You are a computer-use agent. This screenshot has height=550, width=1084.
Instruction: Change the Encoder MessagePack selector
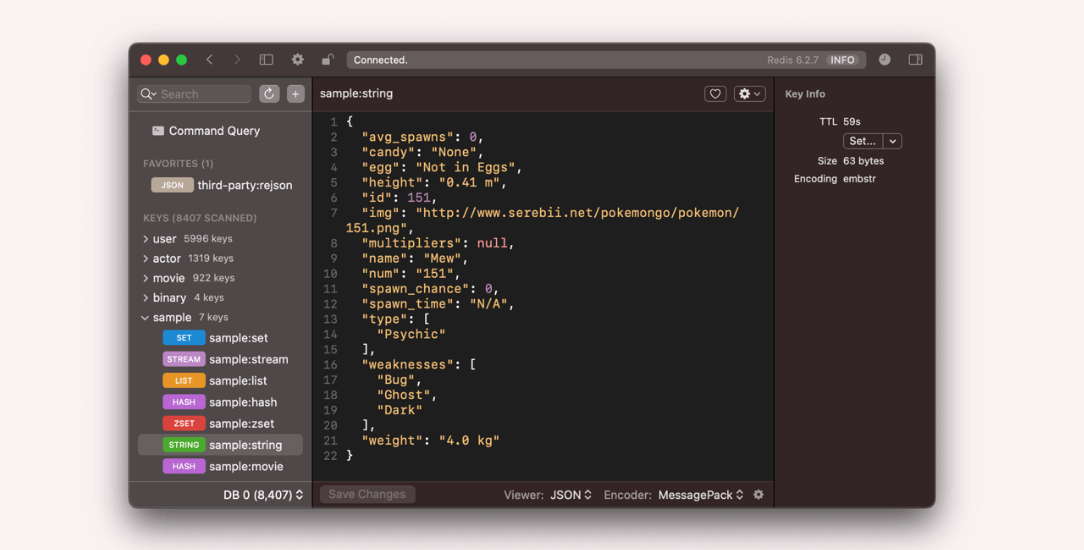coord(700,495)
